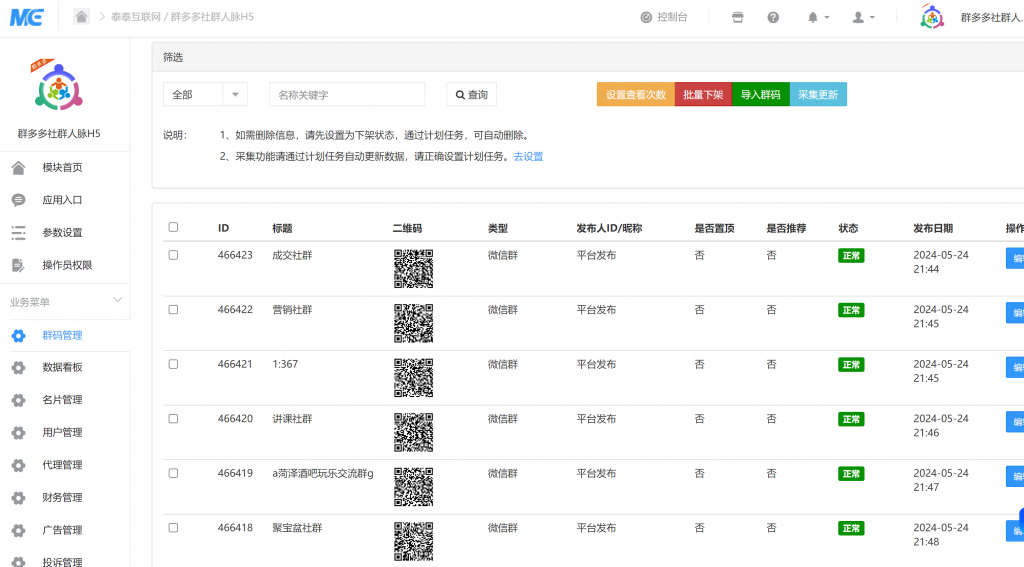Click the 正常 status badge for 466423
Screen dimensions: 1024x567
click(x=851, y=256)
